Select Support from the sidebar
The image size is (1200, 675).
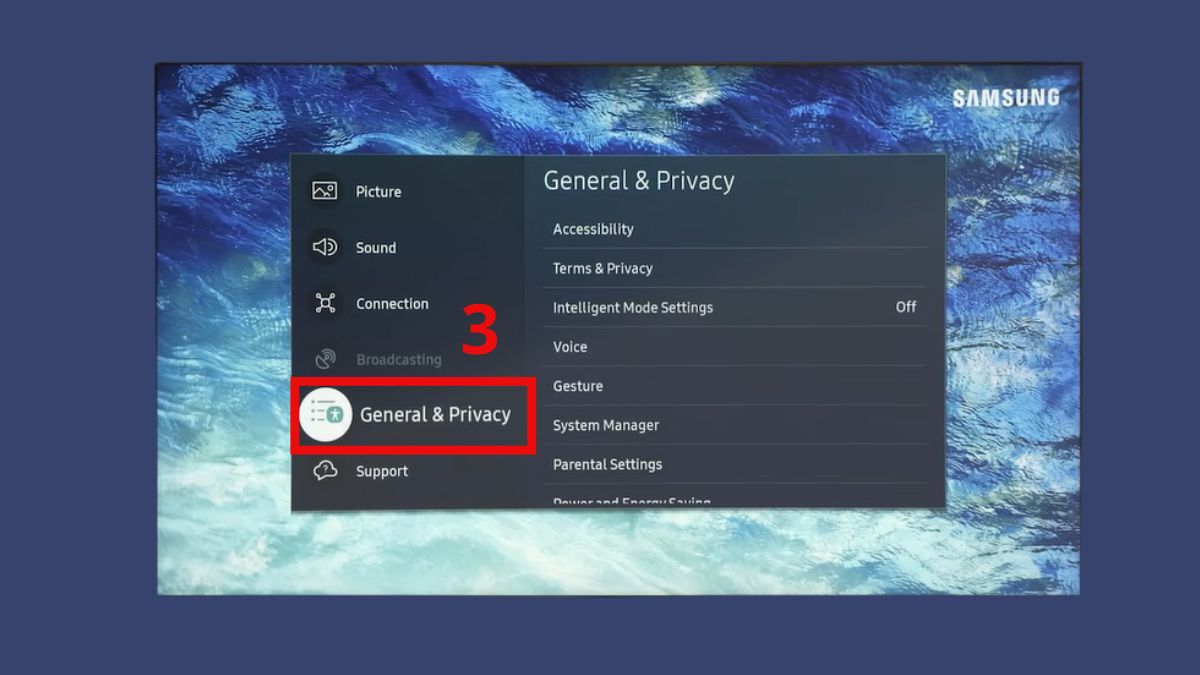pos(382,470)
